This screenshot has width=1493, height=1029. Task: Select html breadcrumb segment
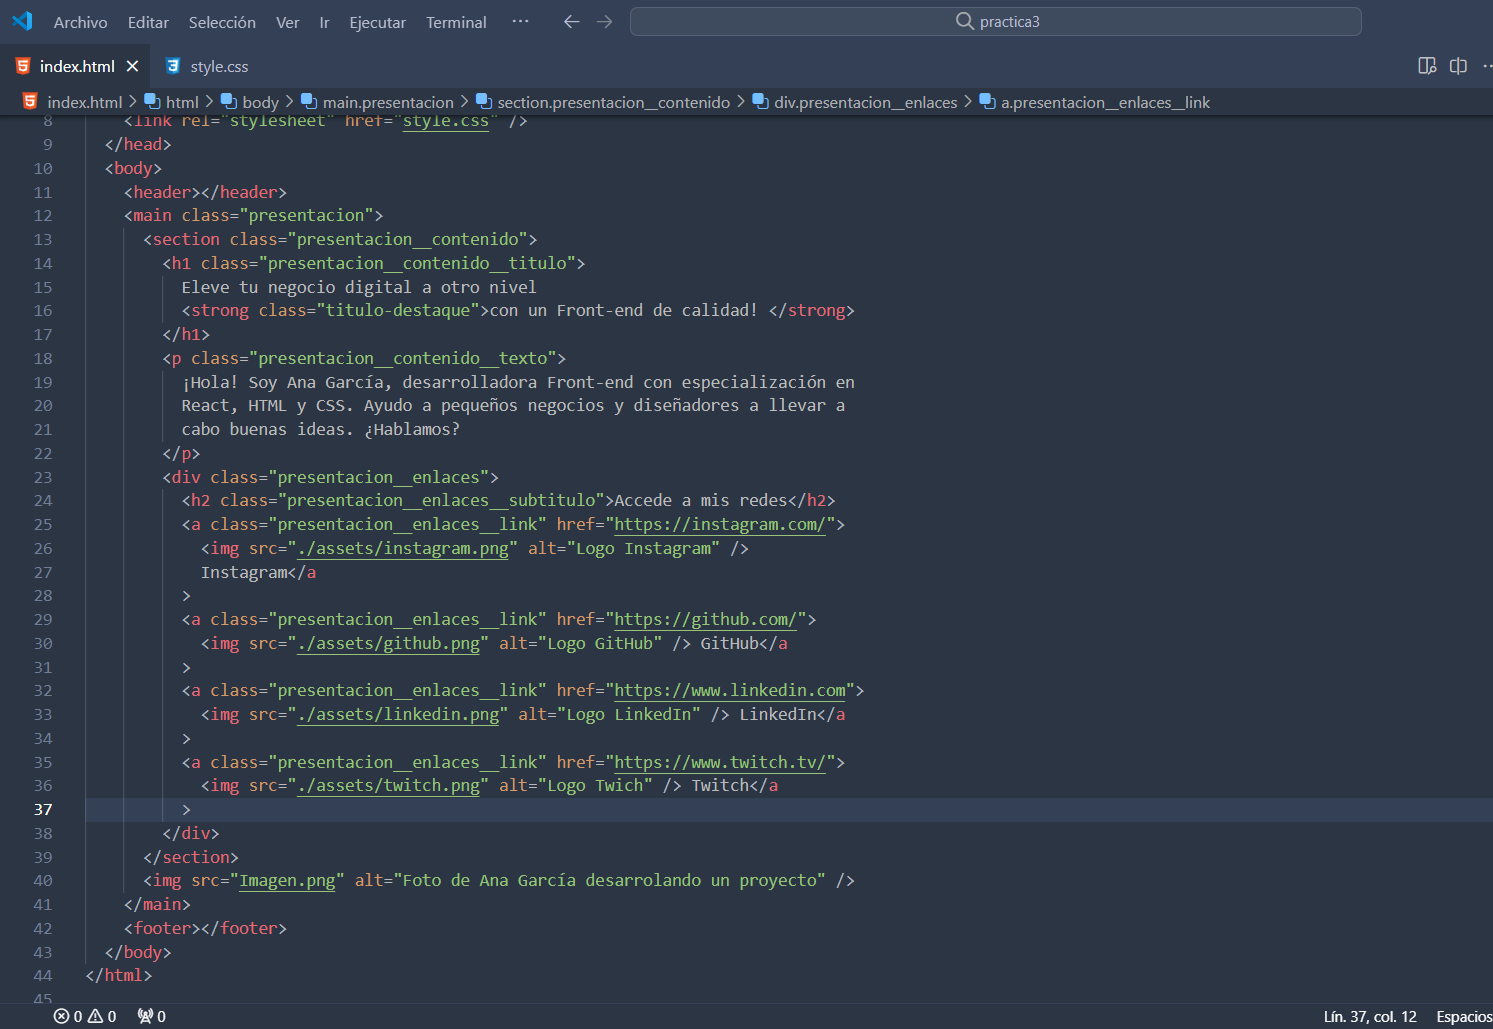[x=182, y=102]
